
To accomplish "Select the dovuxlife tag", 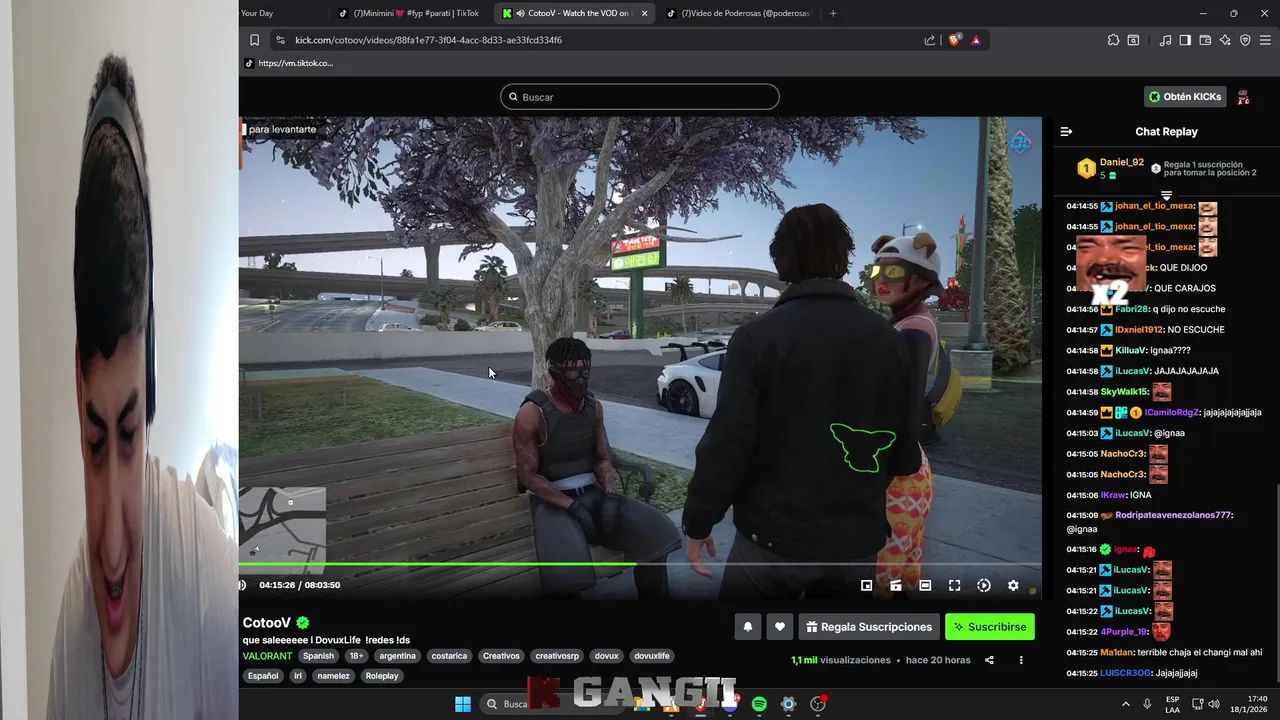I will pos(651,656).
